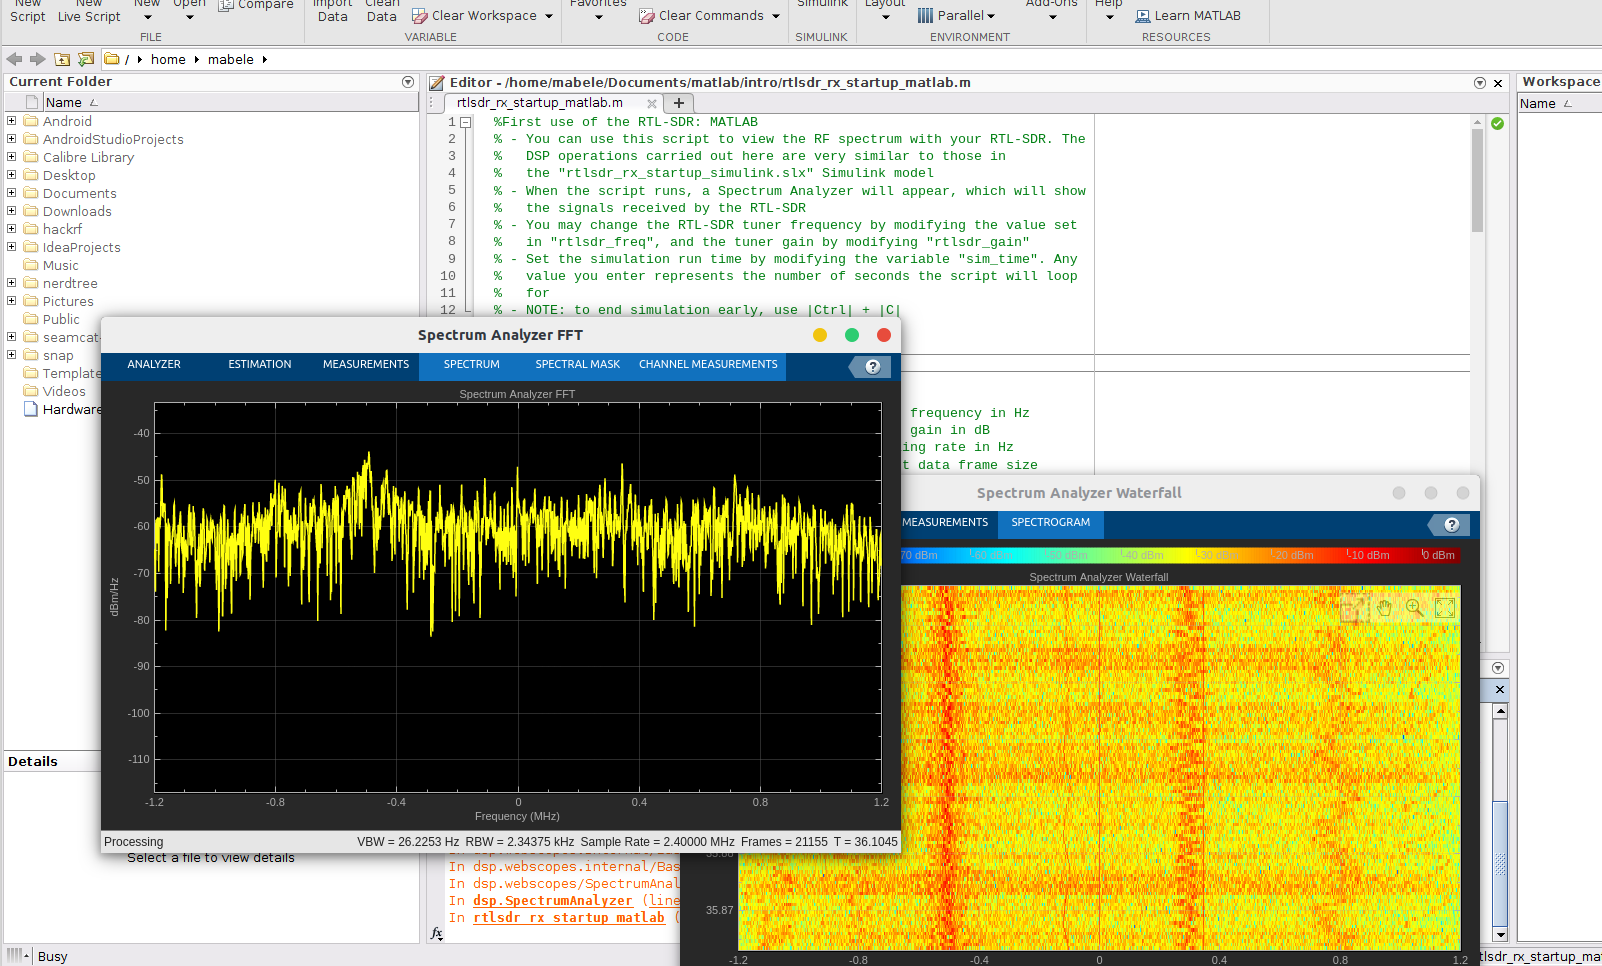Click restore view icon on waterfall plot
The width and height of the screenshot is (1602, 966).
1445,607
